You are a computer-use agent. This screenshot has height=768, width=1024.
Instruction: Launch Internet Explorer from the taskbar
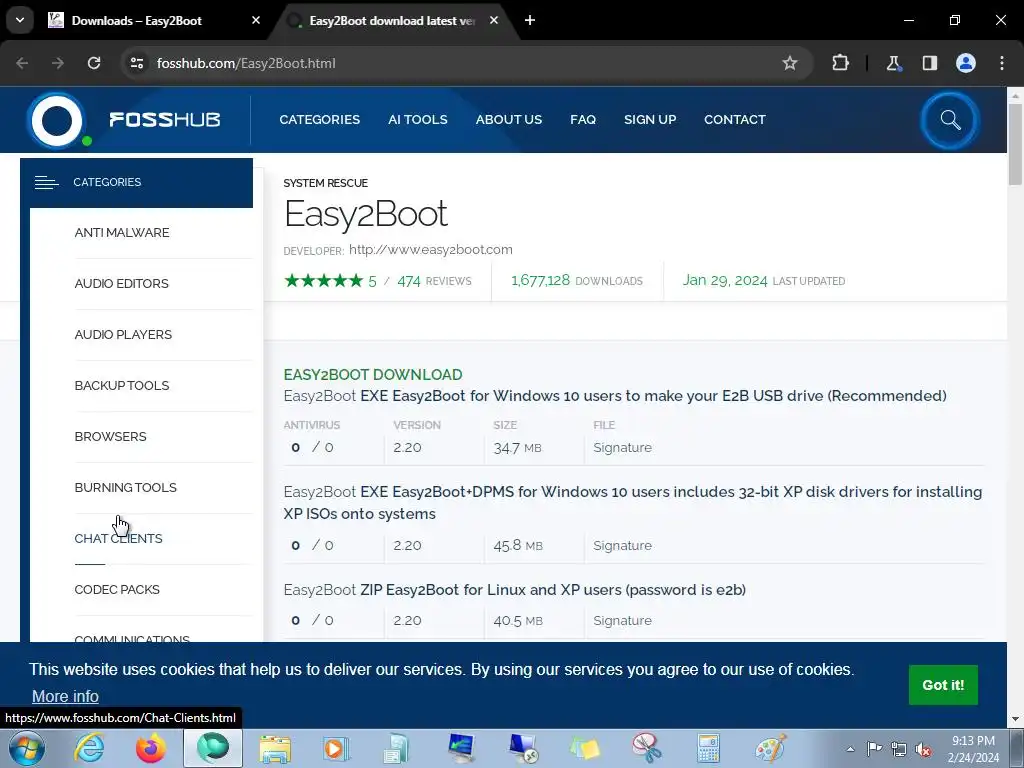89,748
